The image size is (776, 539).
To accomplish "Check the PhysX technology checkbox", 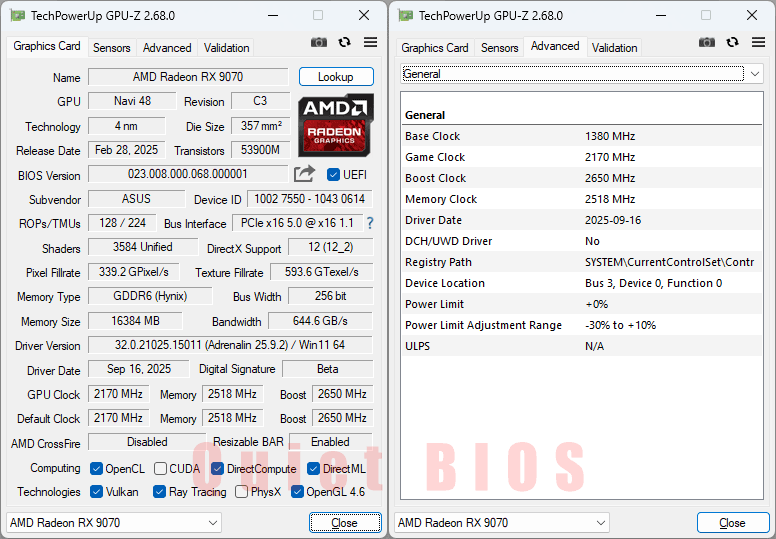I will pos(242,492).
